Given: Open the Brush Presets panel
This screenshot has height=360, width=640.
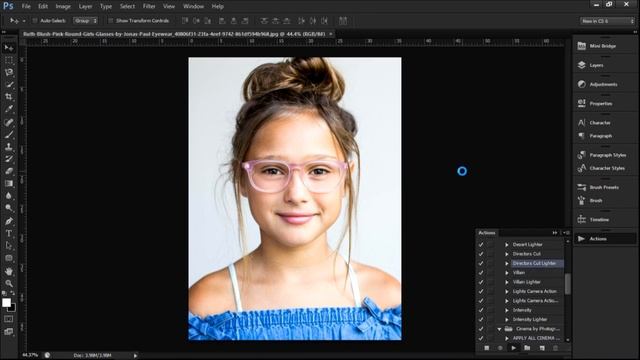Looking at the screenshot, I should click(605, 187).
